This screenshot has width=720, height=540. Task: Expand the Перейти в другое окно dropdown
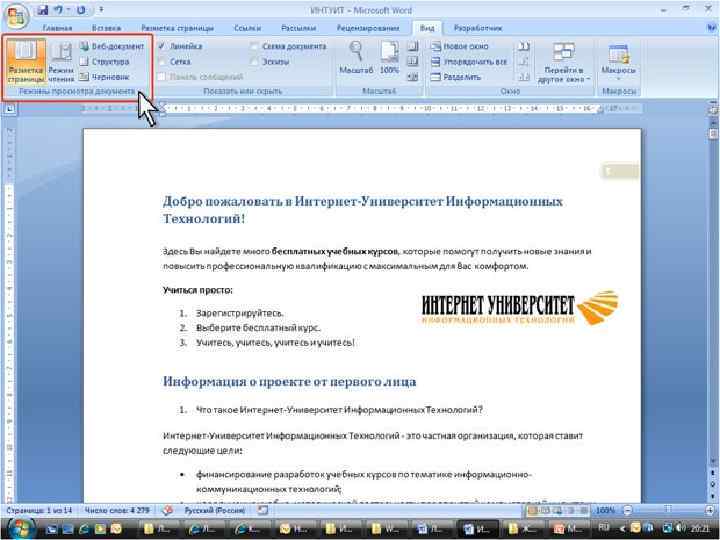pos(563,62)
